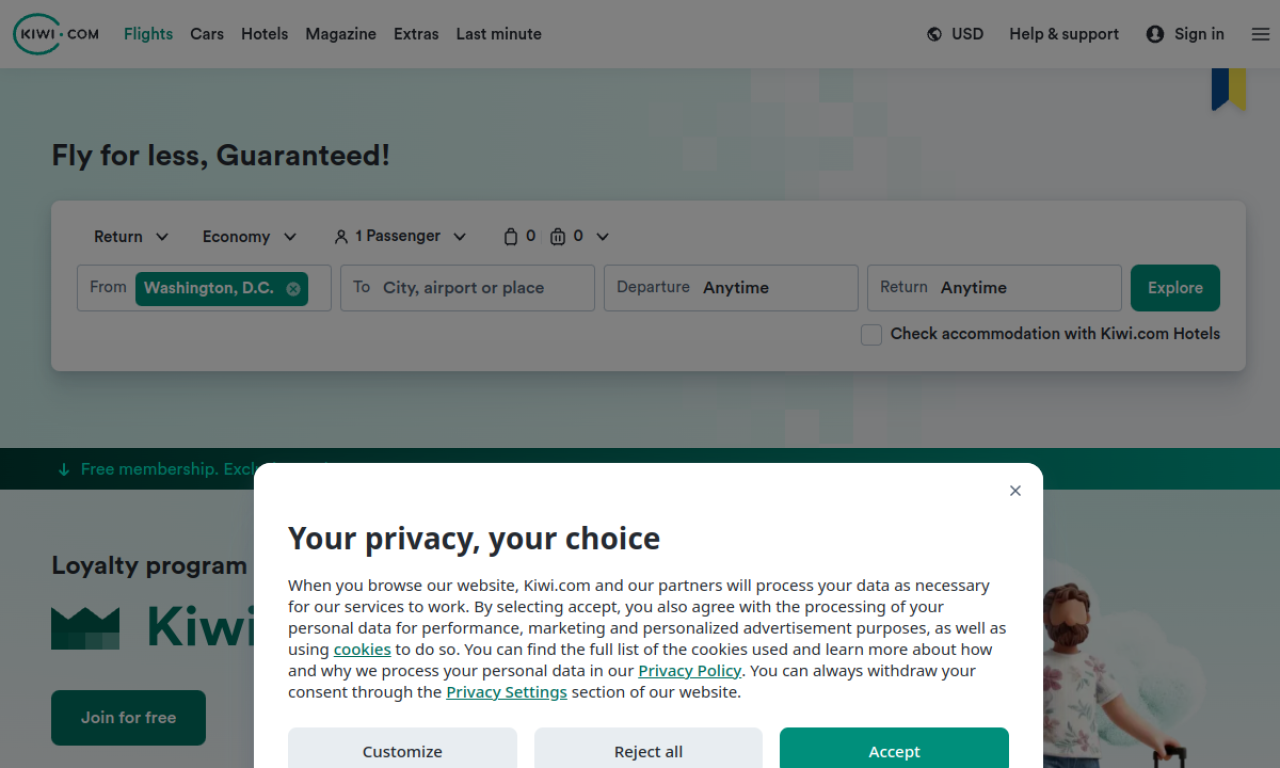Click the Kiwi.com logo
Viewport: 1280px width, 768px height.
click(x=55, y=33)
